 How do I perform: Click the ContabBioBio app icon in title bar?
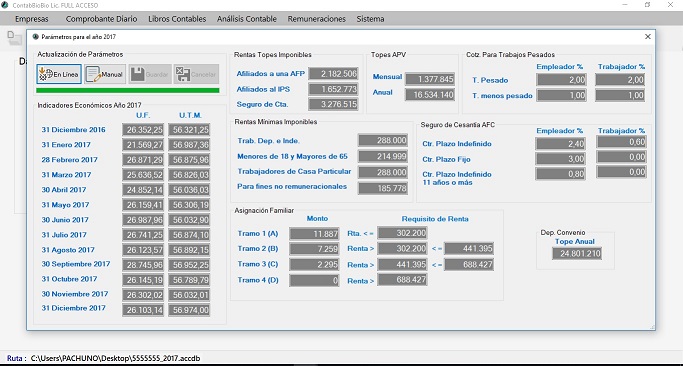pos(5,5)
